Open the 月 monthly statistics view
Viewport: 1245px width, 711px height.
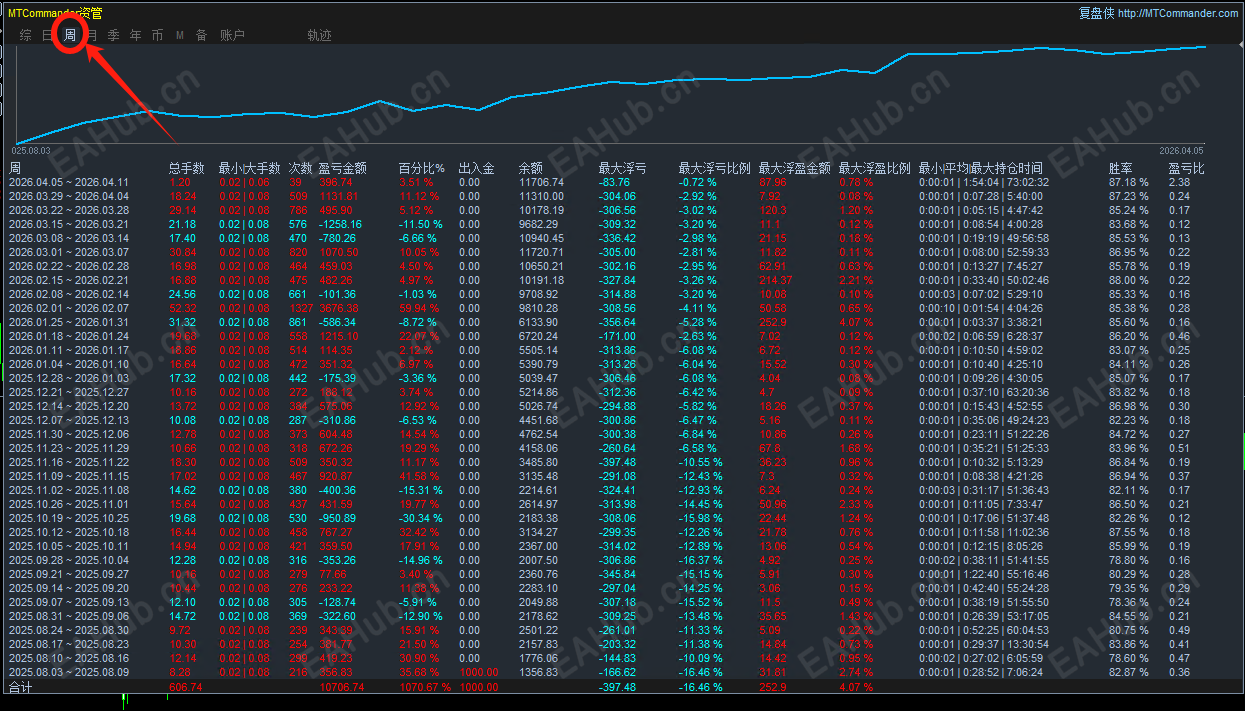tap(90, 34)
